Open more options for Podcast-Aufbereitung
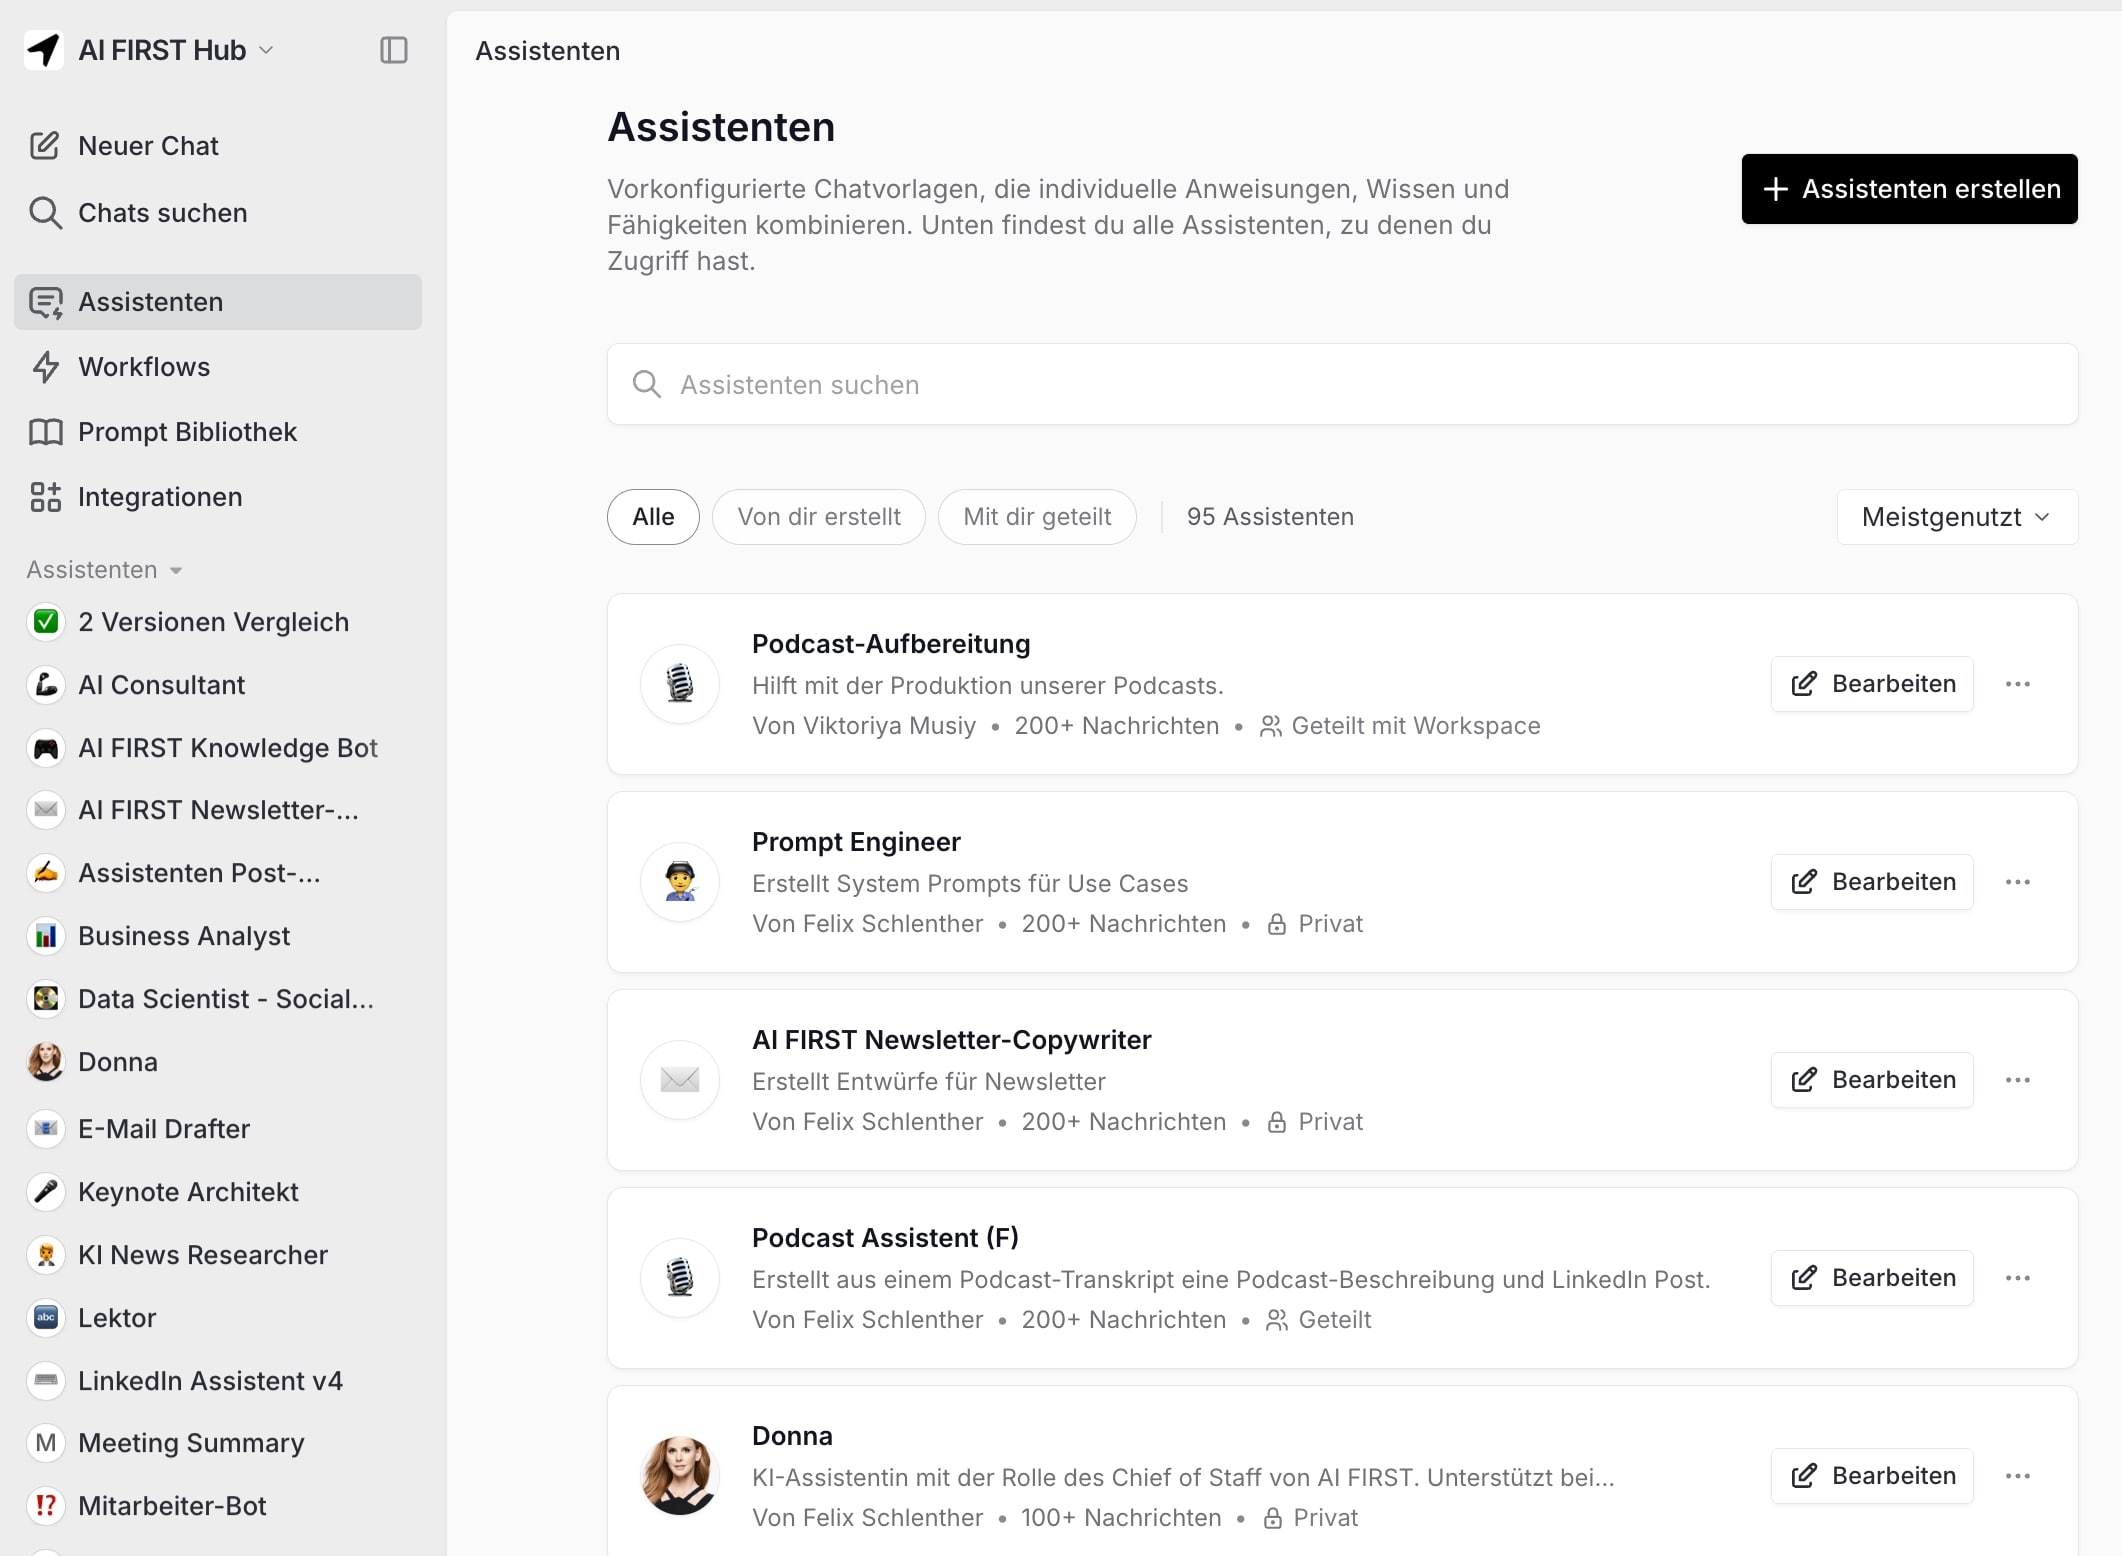This screenshot has width=2122, height=1556. coord(2017,684)
